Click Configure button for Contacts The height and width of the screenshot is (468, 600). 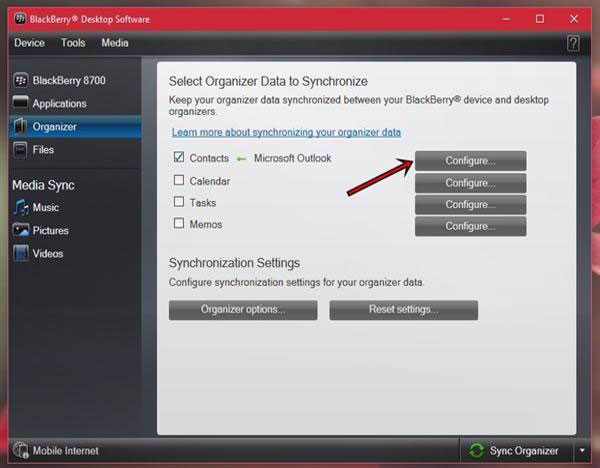point(470,161)
